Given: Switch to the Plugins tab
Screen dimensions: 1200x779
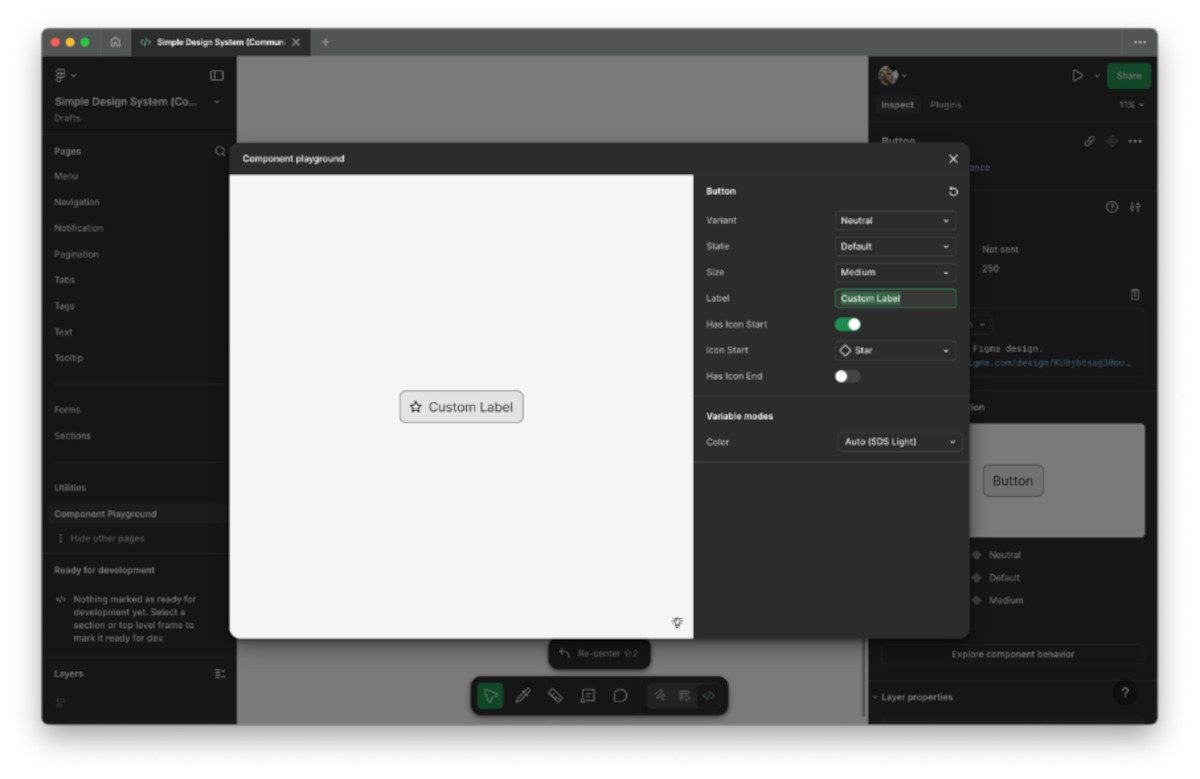Looking at the screenshot, I should 945,104.
